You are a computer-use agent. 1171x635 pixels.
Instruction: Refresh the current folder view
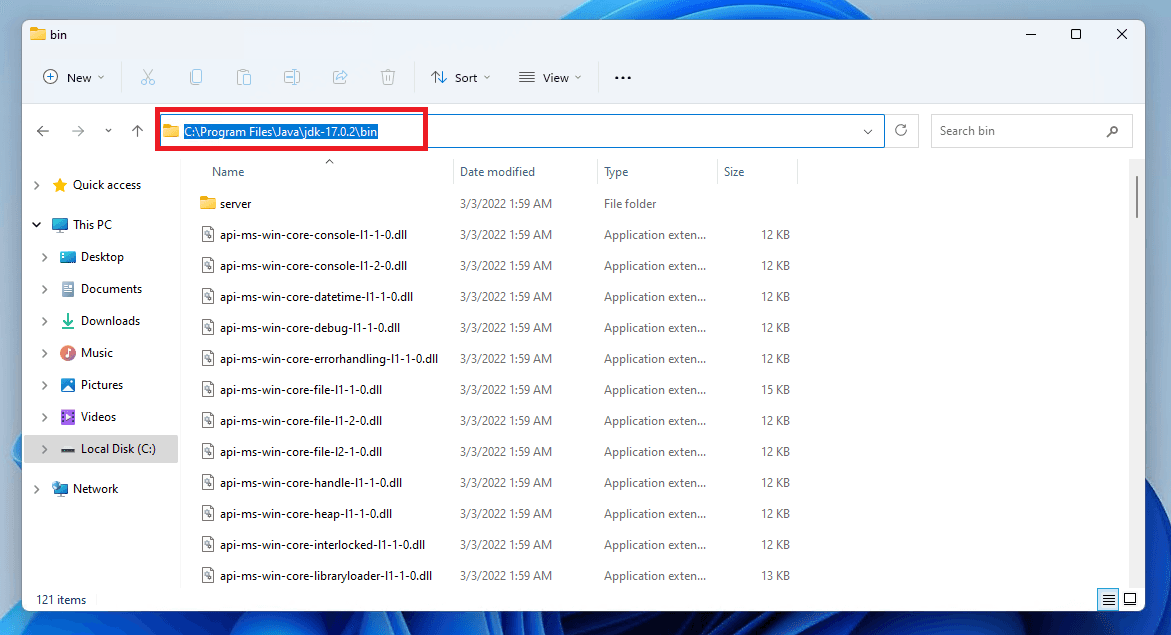click(x=901, y=131)
